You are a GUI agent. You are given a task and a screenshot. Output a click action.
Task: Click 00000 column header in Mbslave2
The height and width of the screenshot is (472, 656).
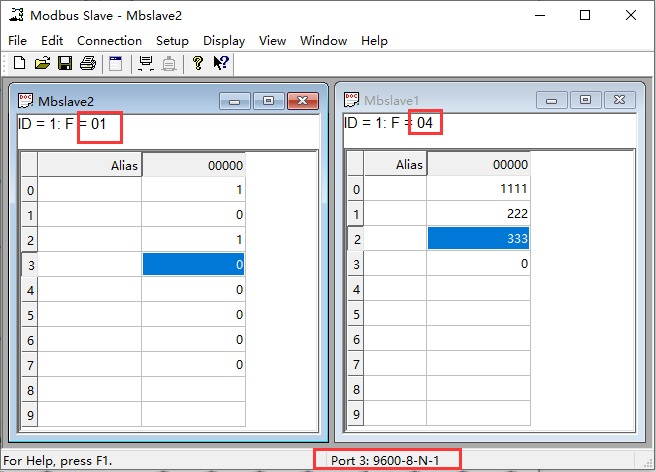(193, 165)
